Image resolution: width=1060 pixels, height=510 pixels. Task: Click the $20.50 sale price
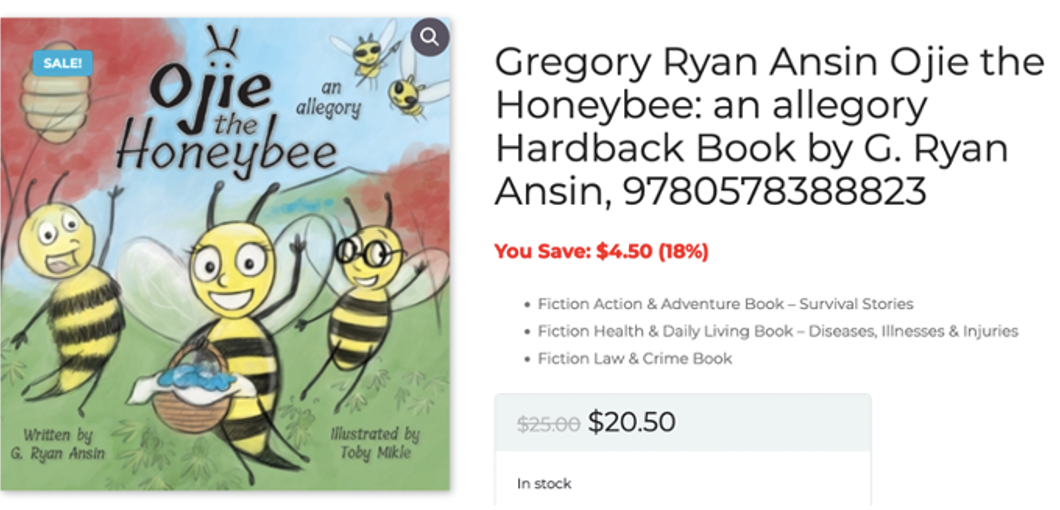(x=631, y=423)
